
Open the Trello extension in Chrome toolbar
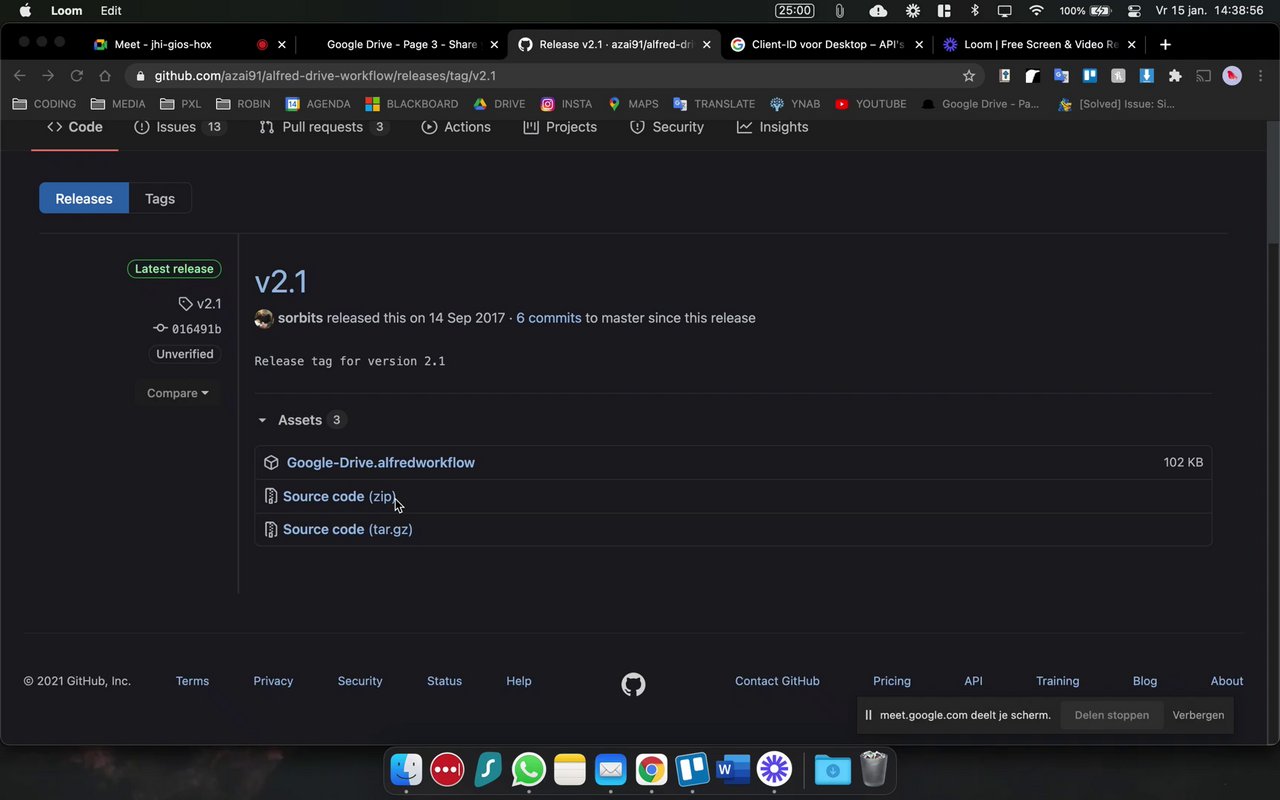pos(1090,76)
